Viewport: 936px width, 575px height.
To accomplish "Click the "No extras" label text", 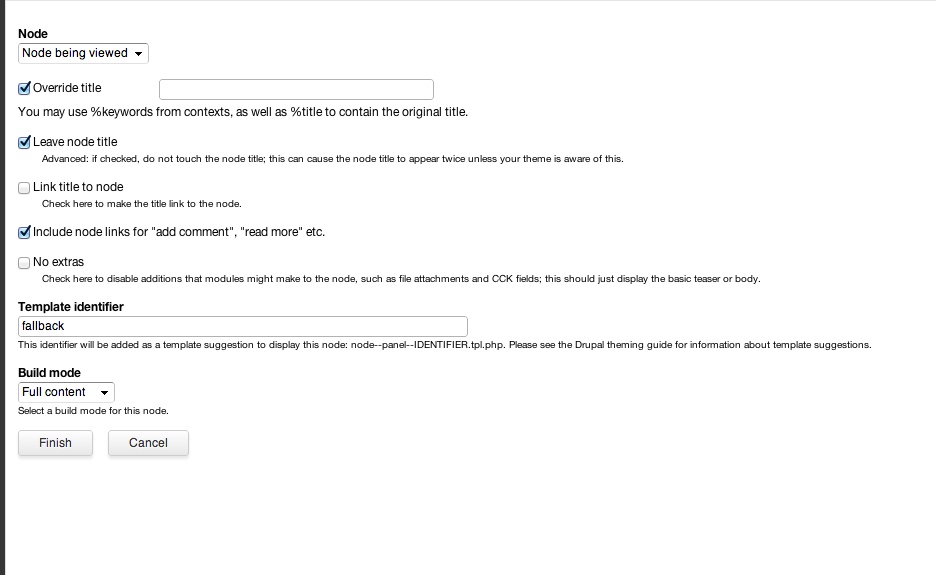I will [58, 262].
